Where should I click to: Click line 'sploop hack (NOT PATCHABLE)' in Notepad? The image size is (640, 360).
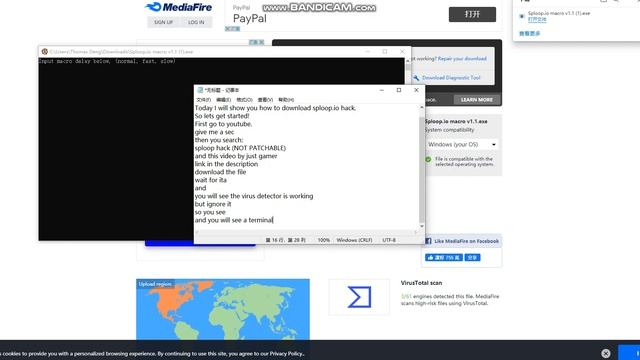pyautogui.click(x=240, y=148)
